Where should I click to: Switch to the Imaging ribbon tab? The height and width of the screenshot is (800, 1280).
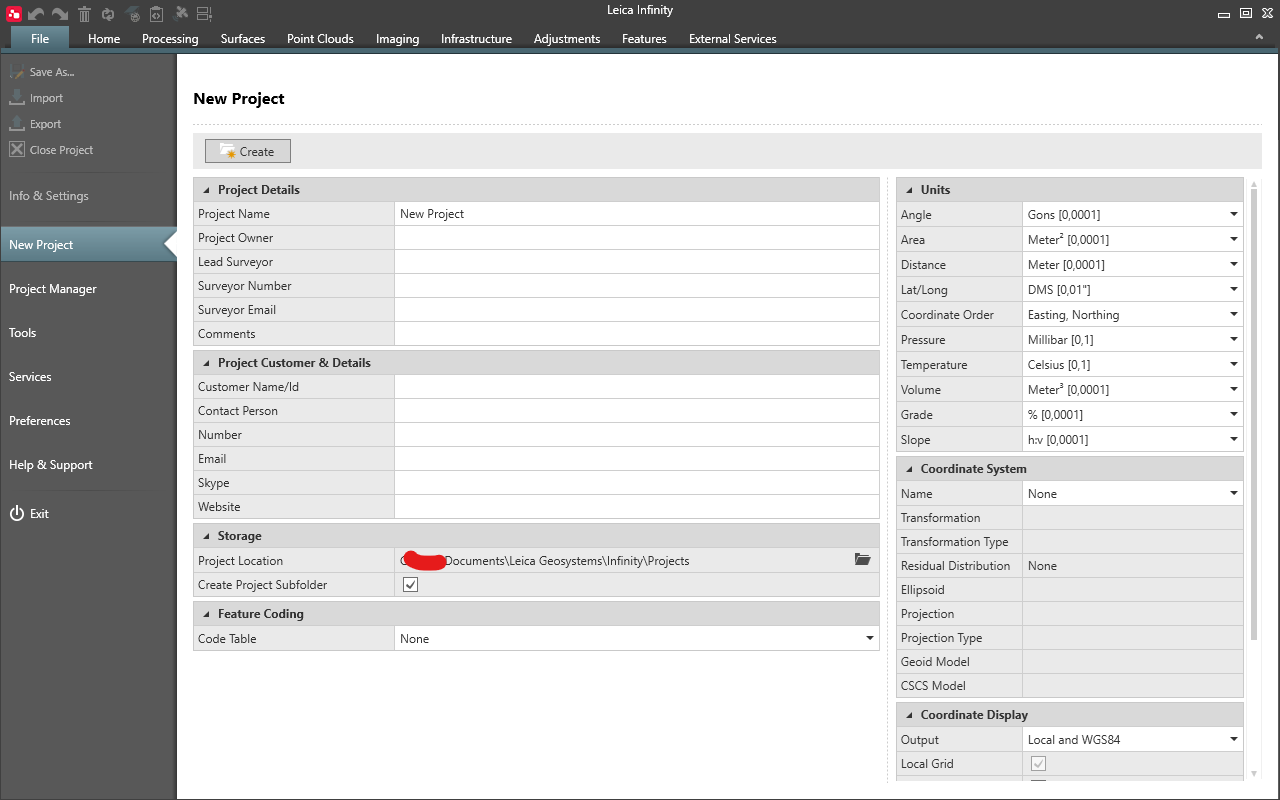point(397,38)
